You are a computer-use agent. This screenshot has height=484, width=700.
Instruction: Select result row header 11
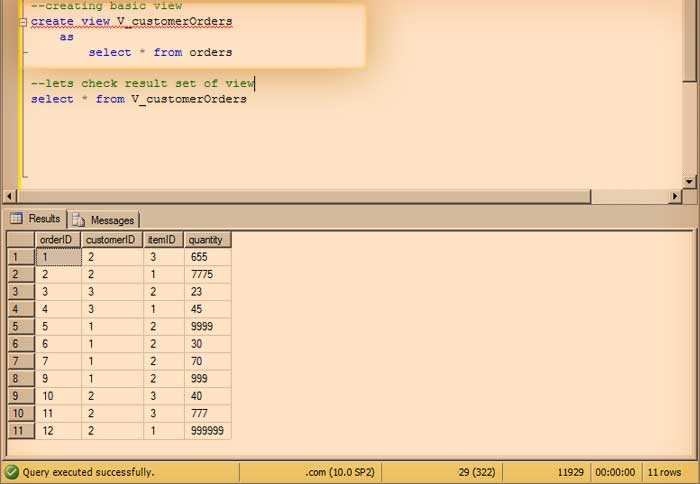[21, 431]
